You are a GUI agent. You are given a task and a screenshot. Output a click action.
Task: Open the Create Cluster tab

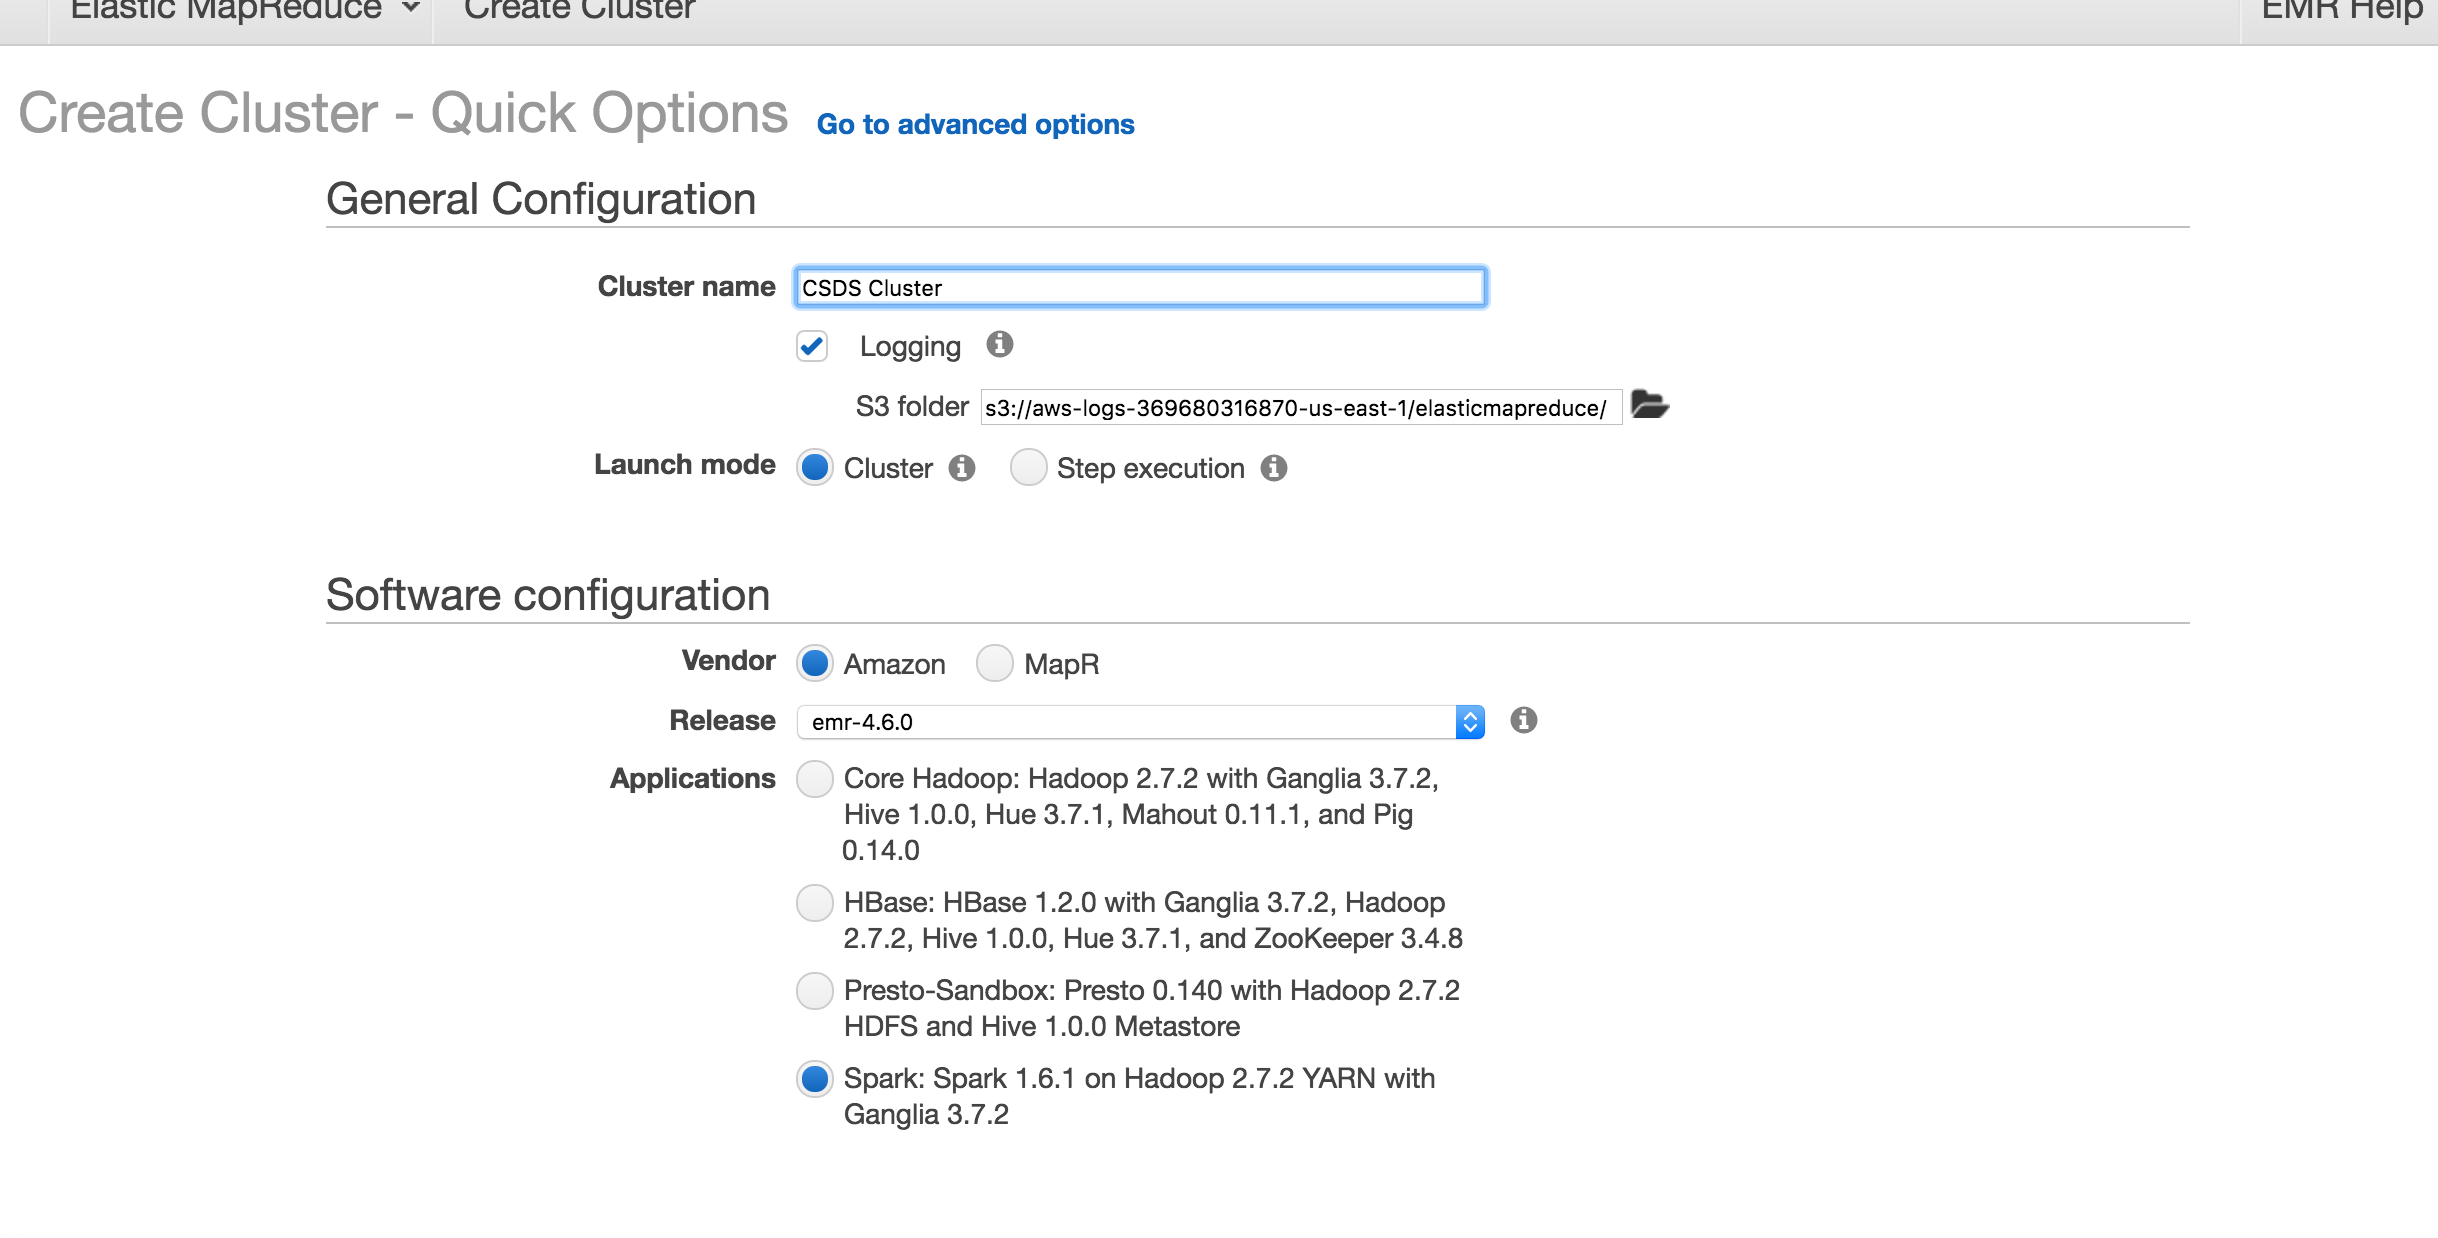(579, 10)
